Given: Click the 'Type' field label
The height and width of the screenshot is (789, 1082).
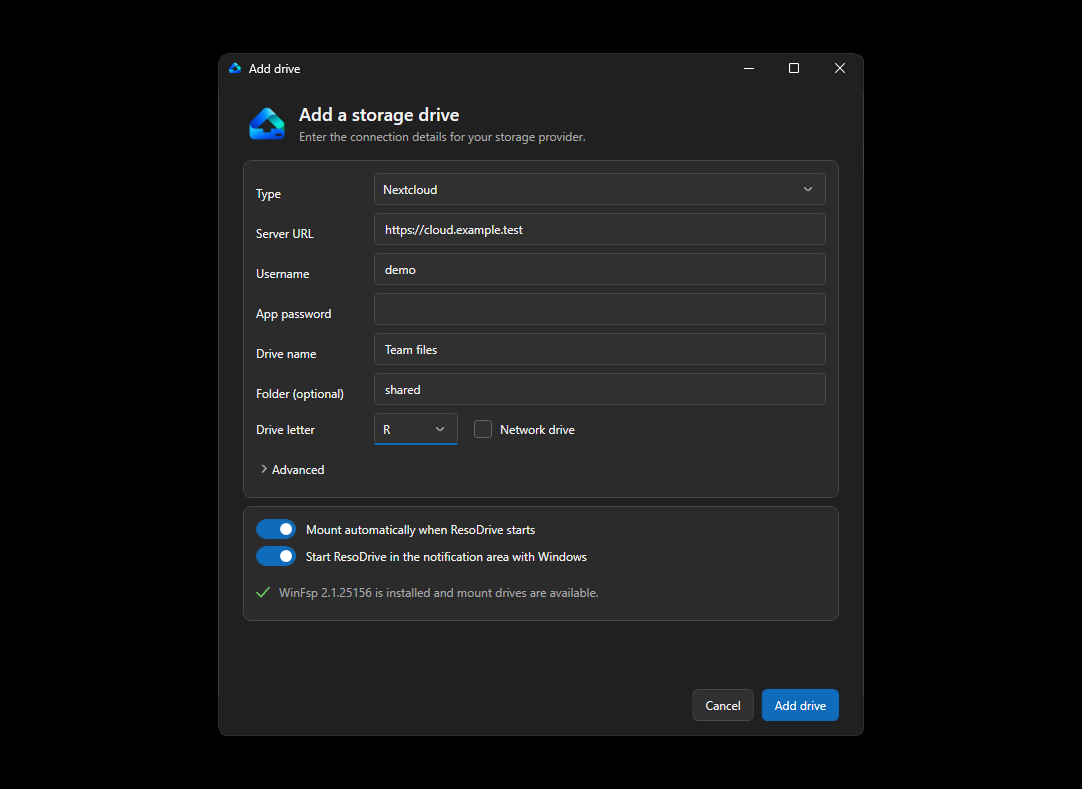Looking at the screenshot, I should click(x=268, y=194).
